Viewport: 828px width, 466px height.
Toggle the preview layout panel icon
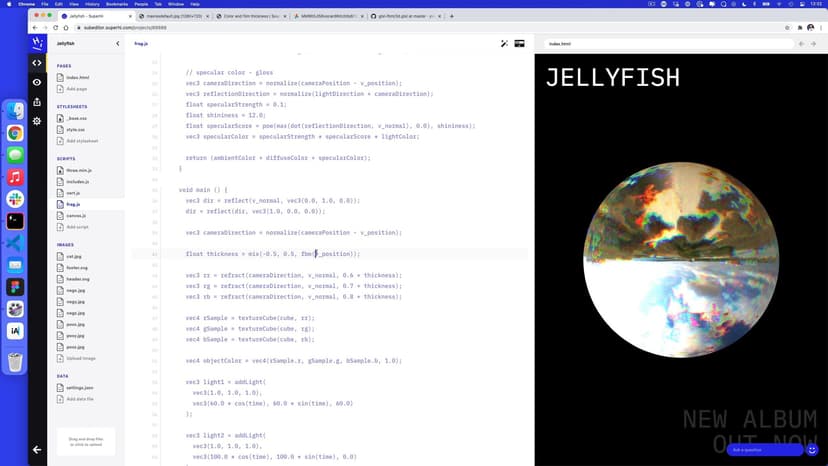520,44
